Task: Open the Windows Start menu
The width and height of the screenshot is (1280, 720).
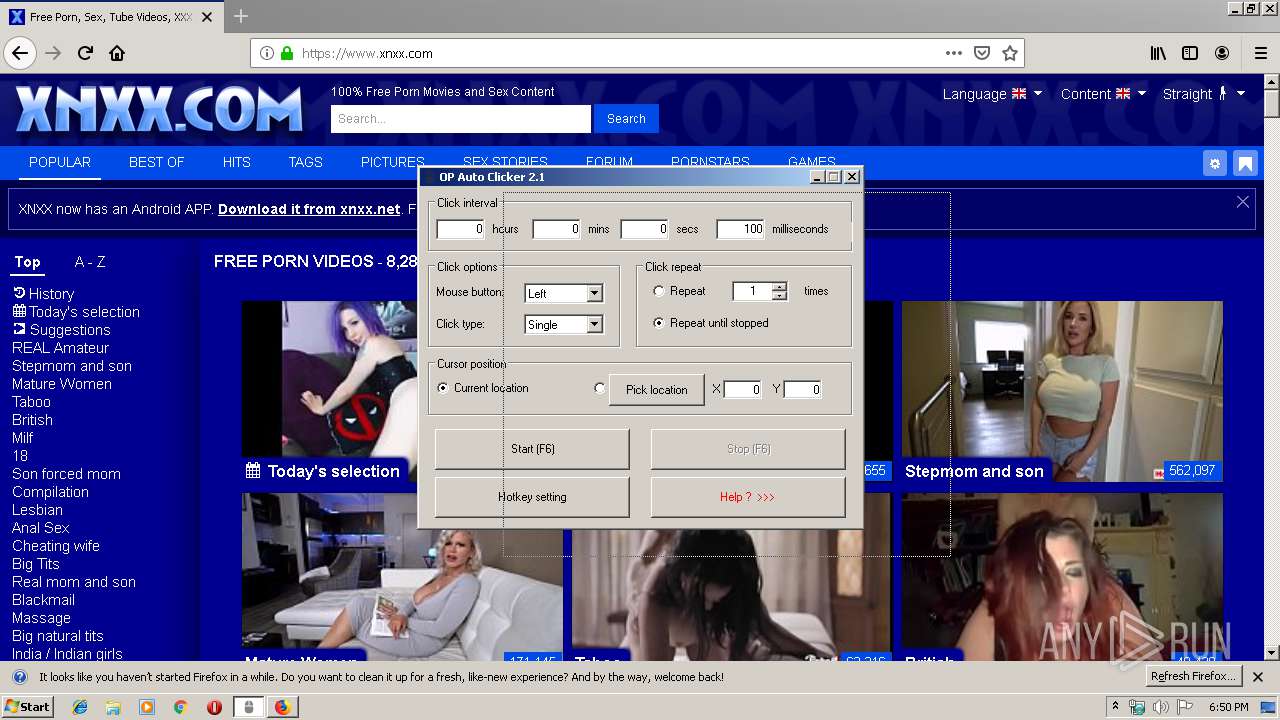Action: pos(27,707)
